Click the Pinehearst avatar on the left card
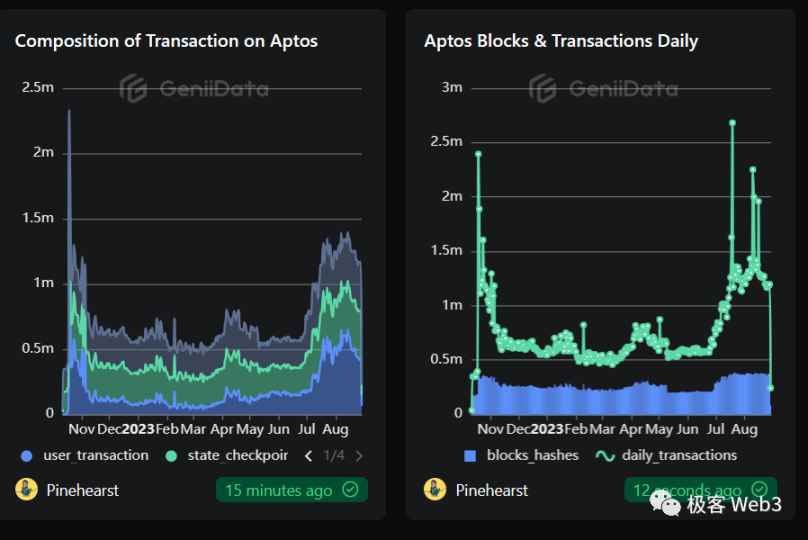Viewport: 808px width, 540px height. [26, 490]
